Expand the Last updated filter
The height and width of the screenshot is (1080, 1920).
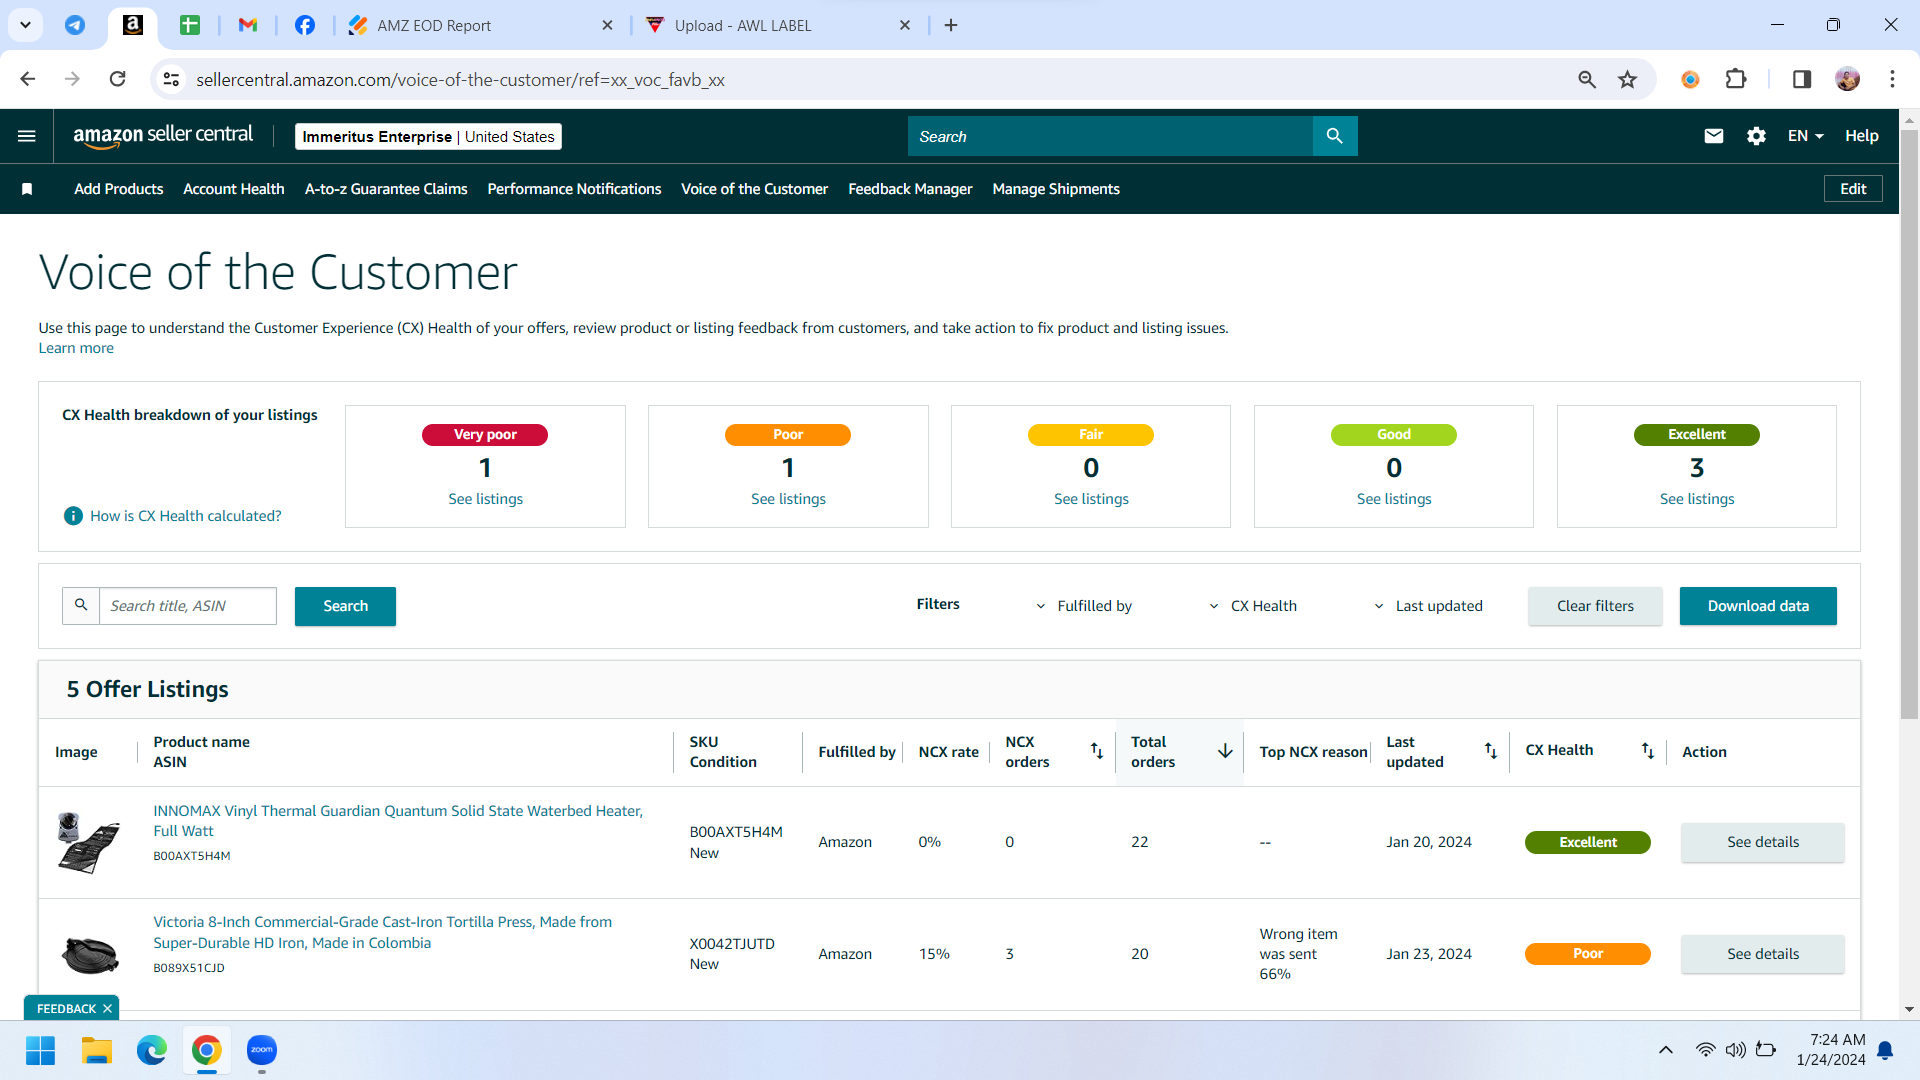(1428, 606)
